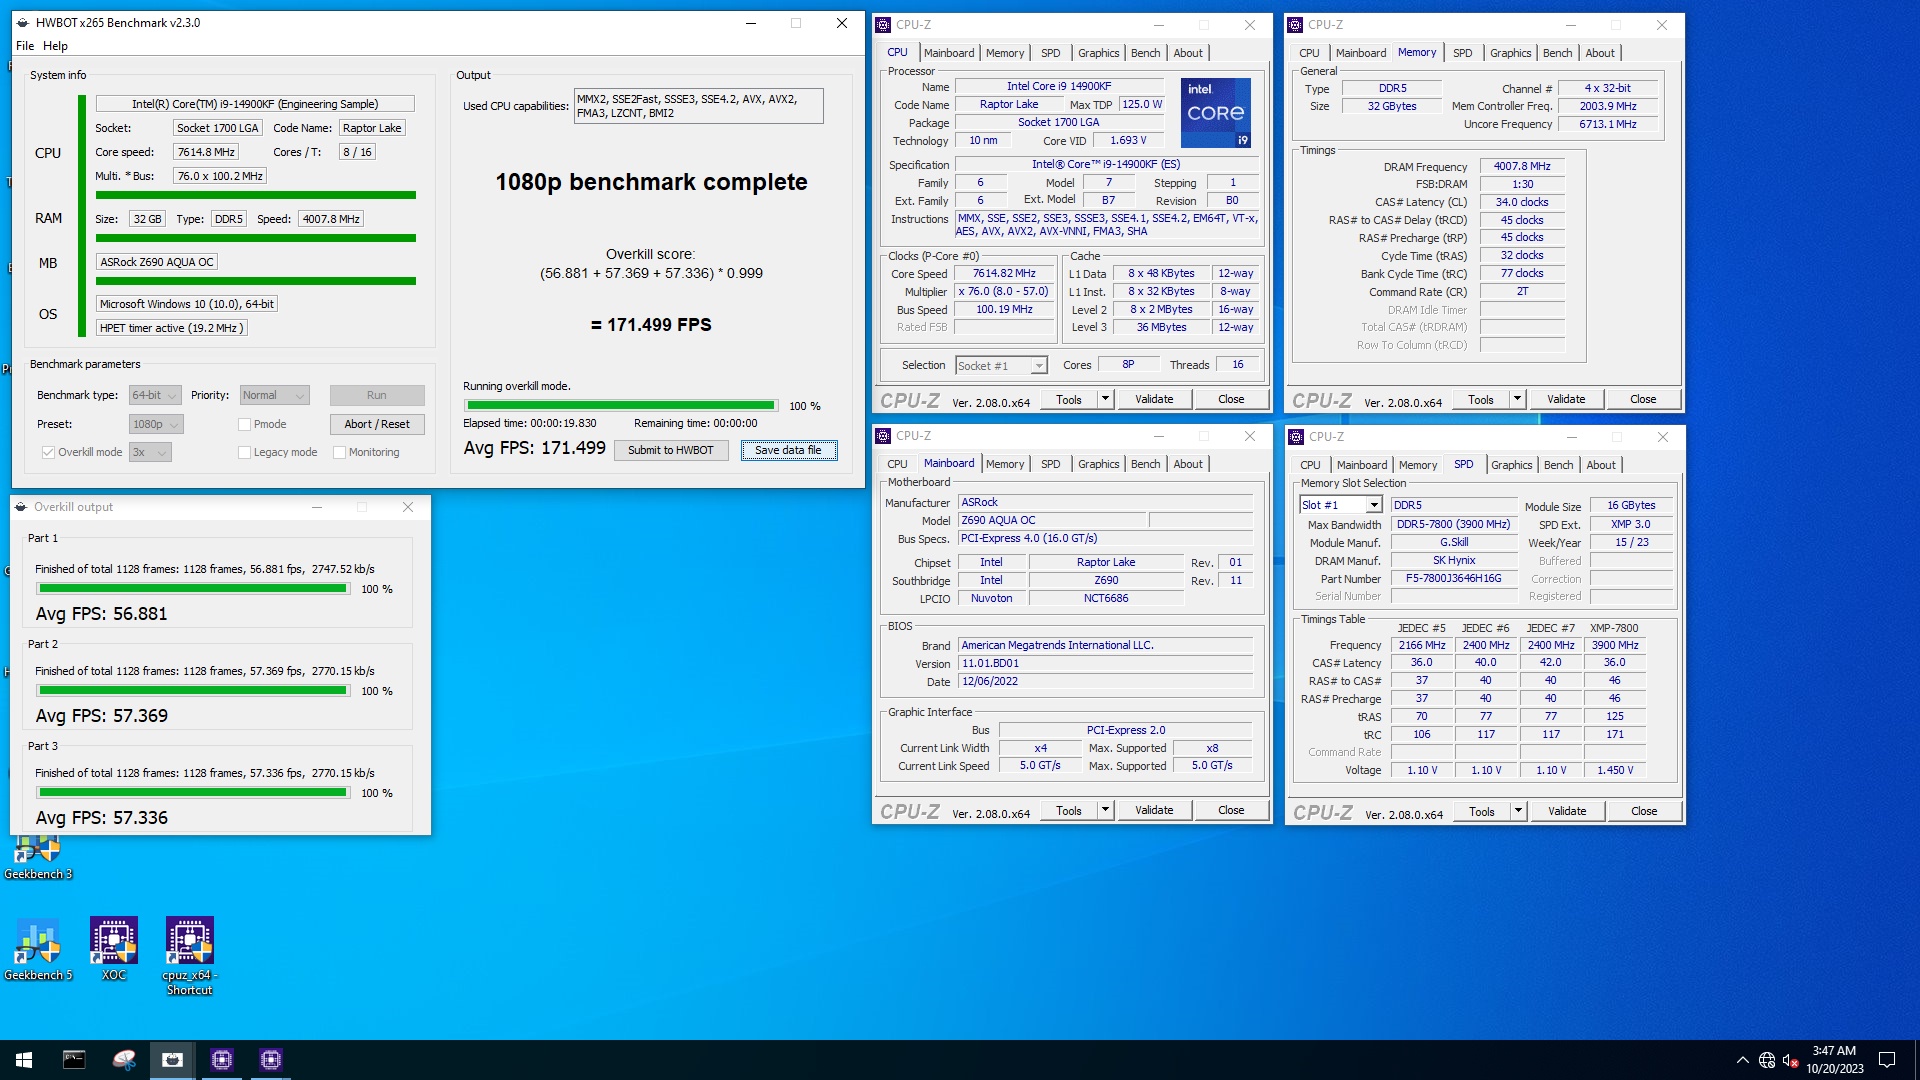Click the Run button in benchmark parameters

[377, 395]
